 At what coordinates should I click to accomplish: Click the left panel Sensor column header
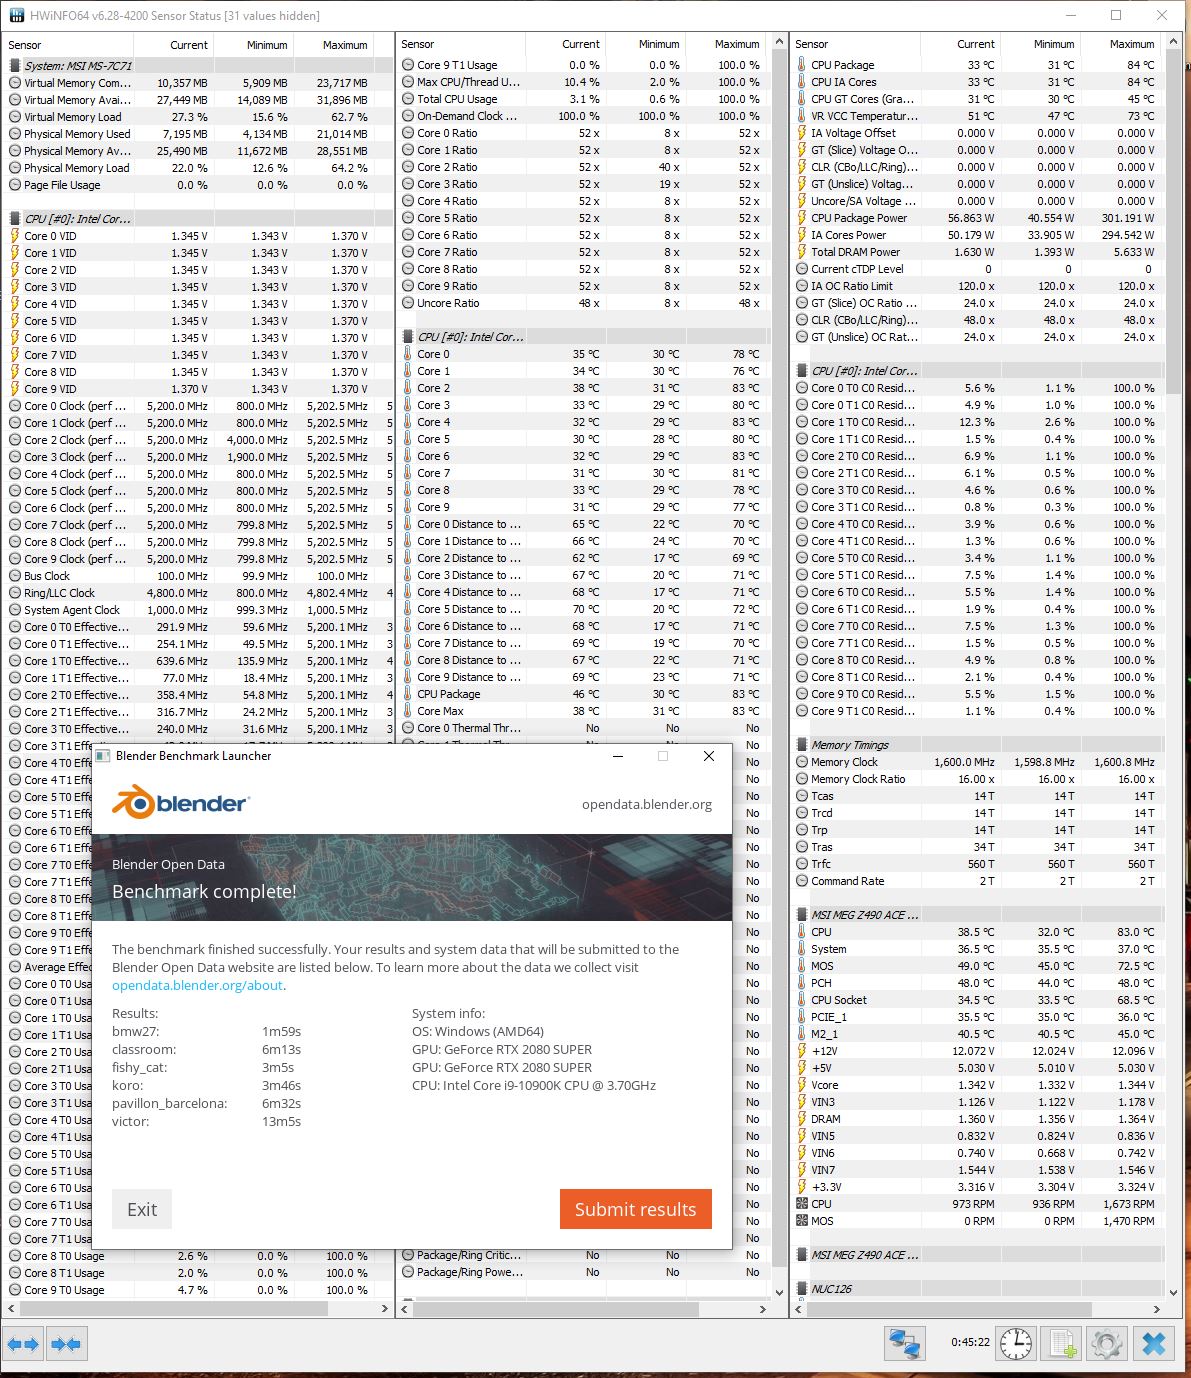click(x=69, y=45)
